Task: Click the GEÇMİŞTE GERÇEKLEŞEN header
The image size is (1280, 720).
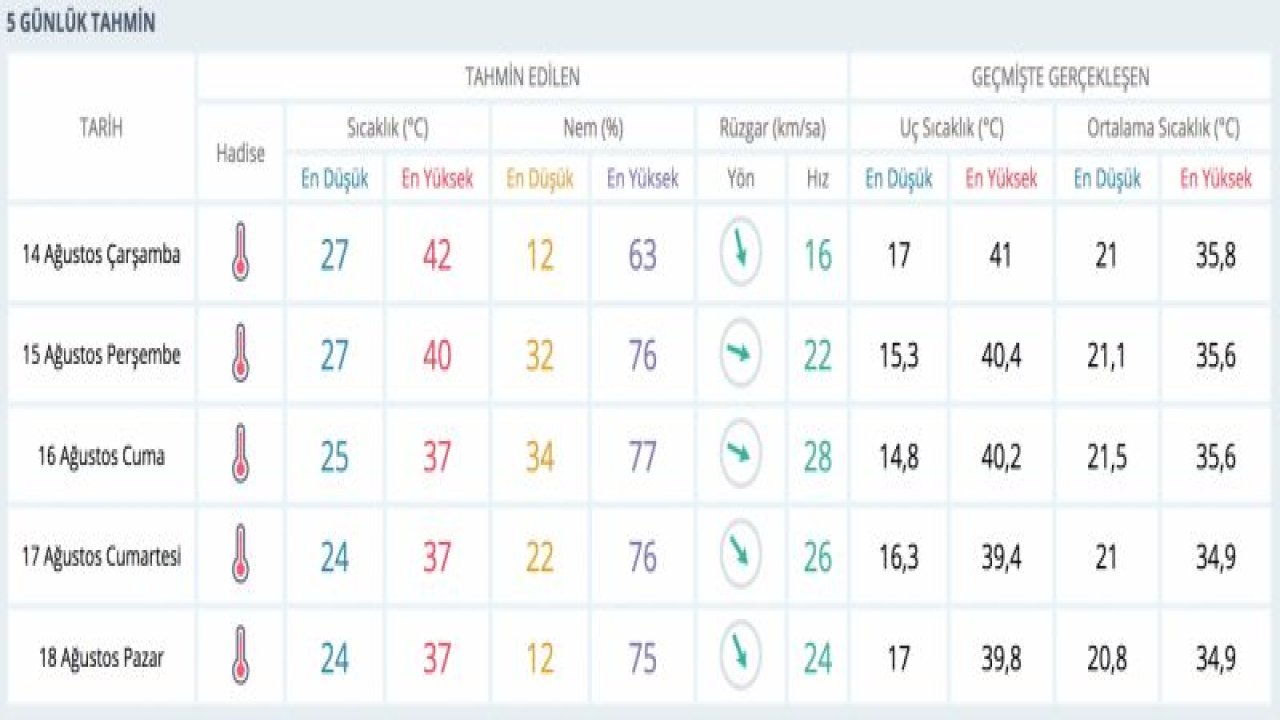Action: [1060, 77]
